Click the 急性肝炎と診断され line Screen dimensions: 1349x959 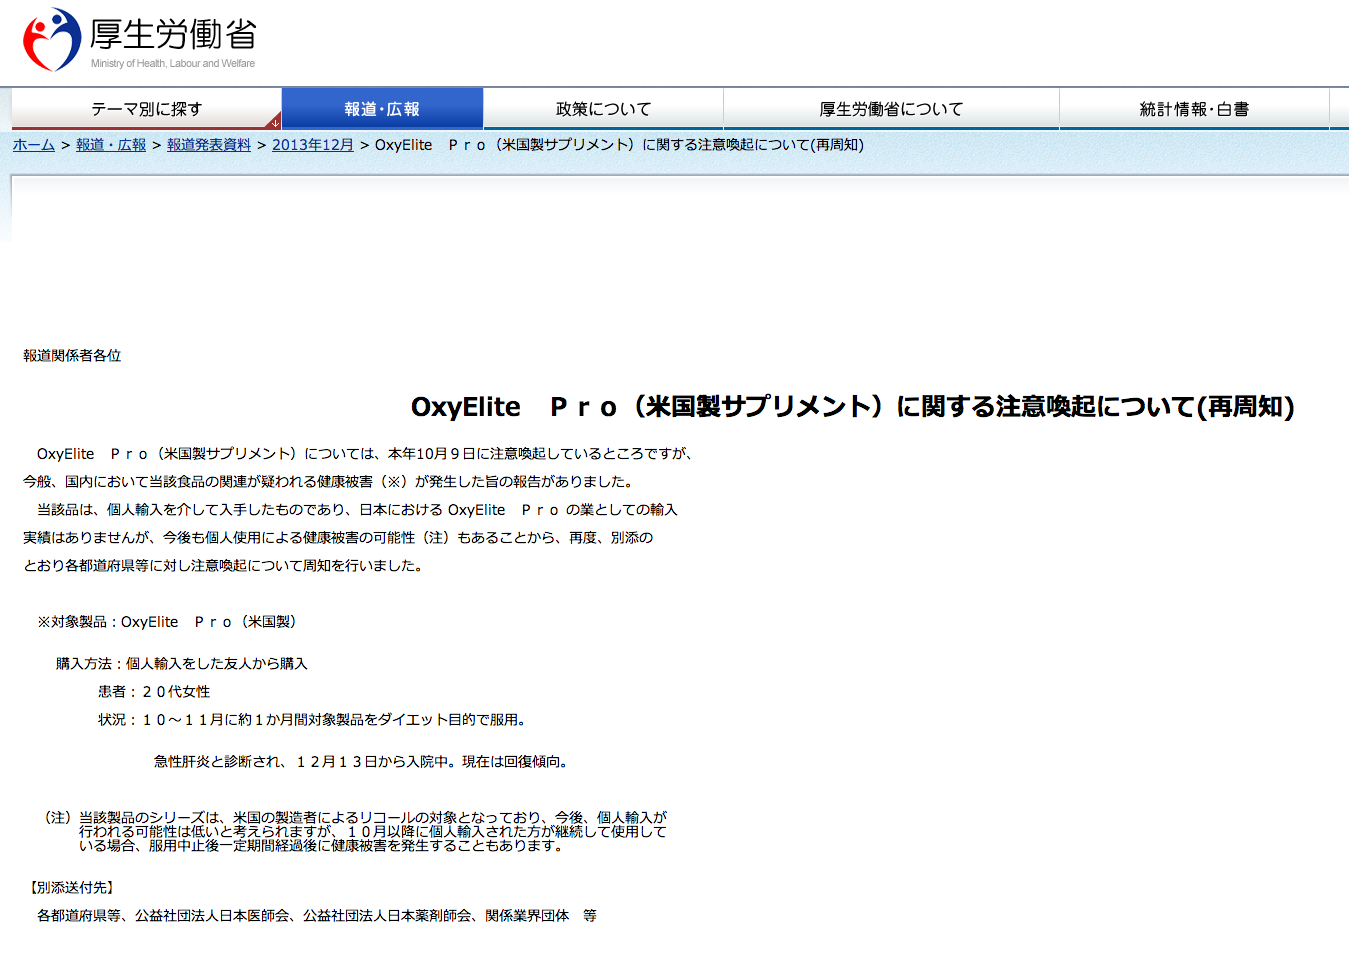pyautogui.click(x=364, y=762)
